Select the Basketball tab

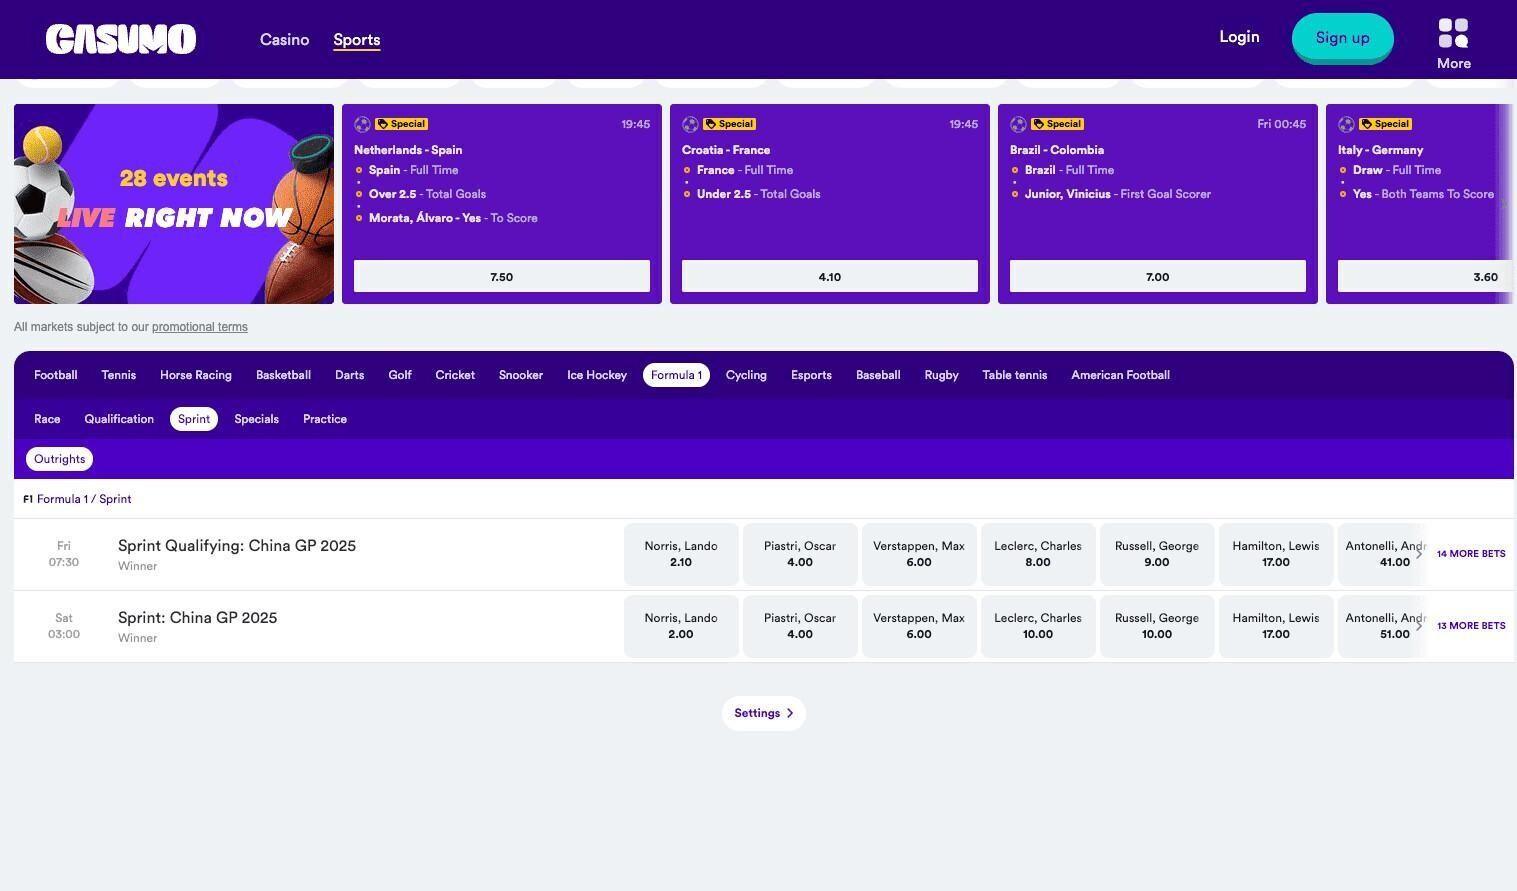point(283,375)
